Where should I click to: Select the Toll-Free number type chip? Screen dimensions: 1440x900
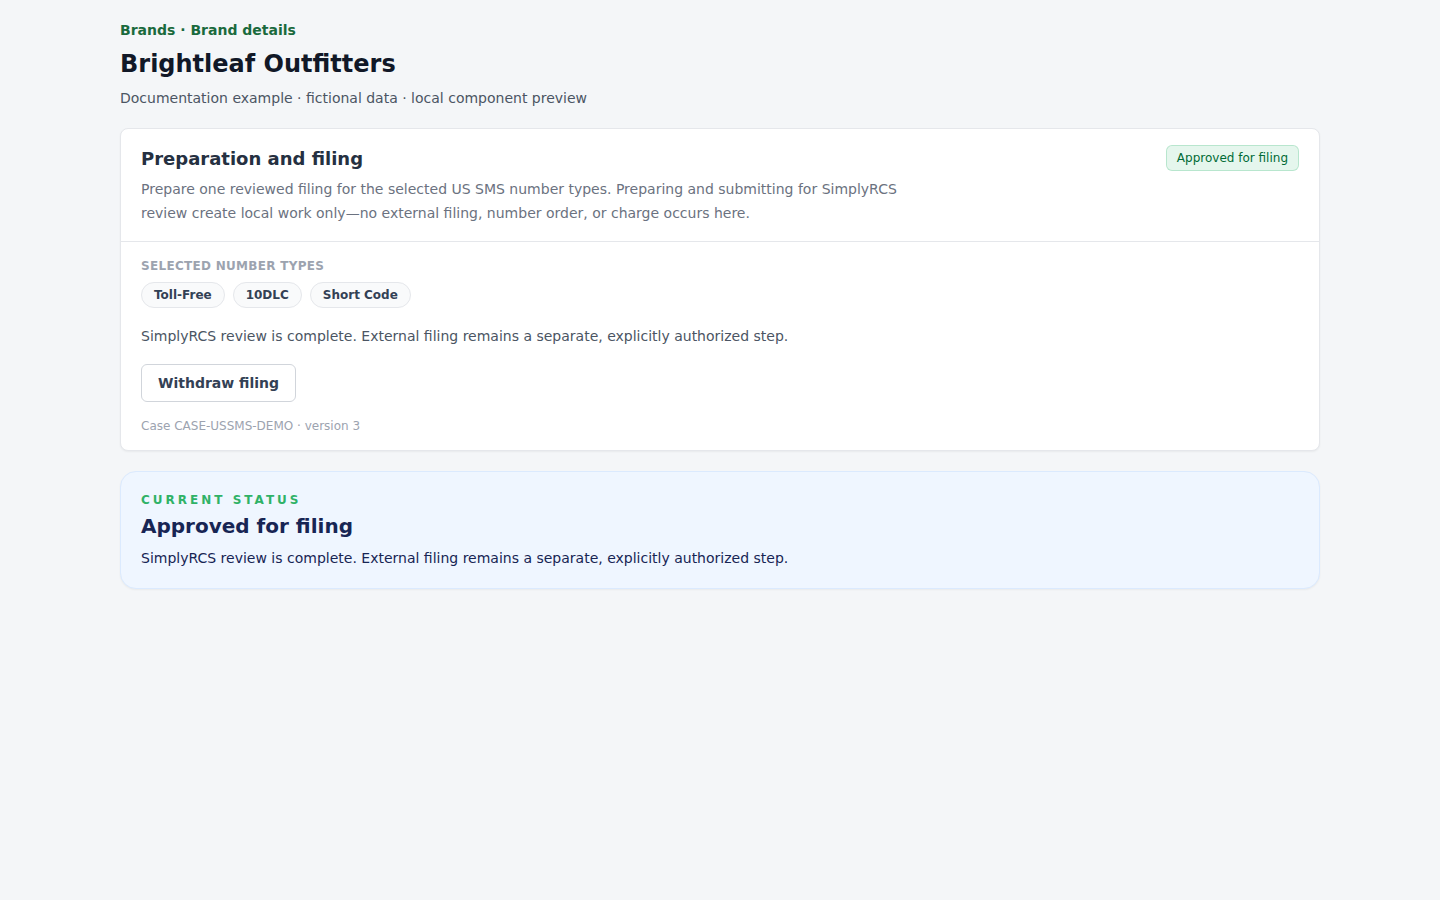[x=183, y=295]
